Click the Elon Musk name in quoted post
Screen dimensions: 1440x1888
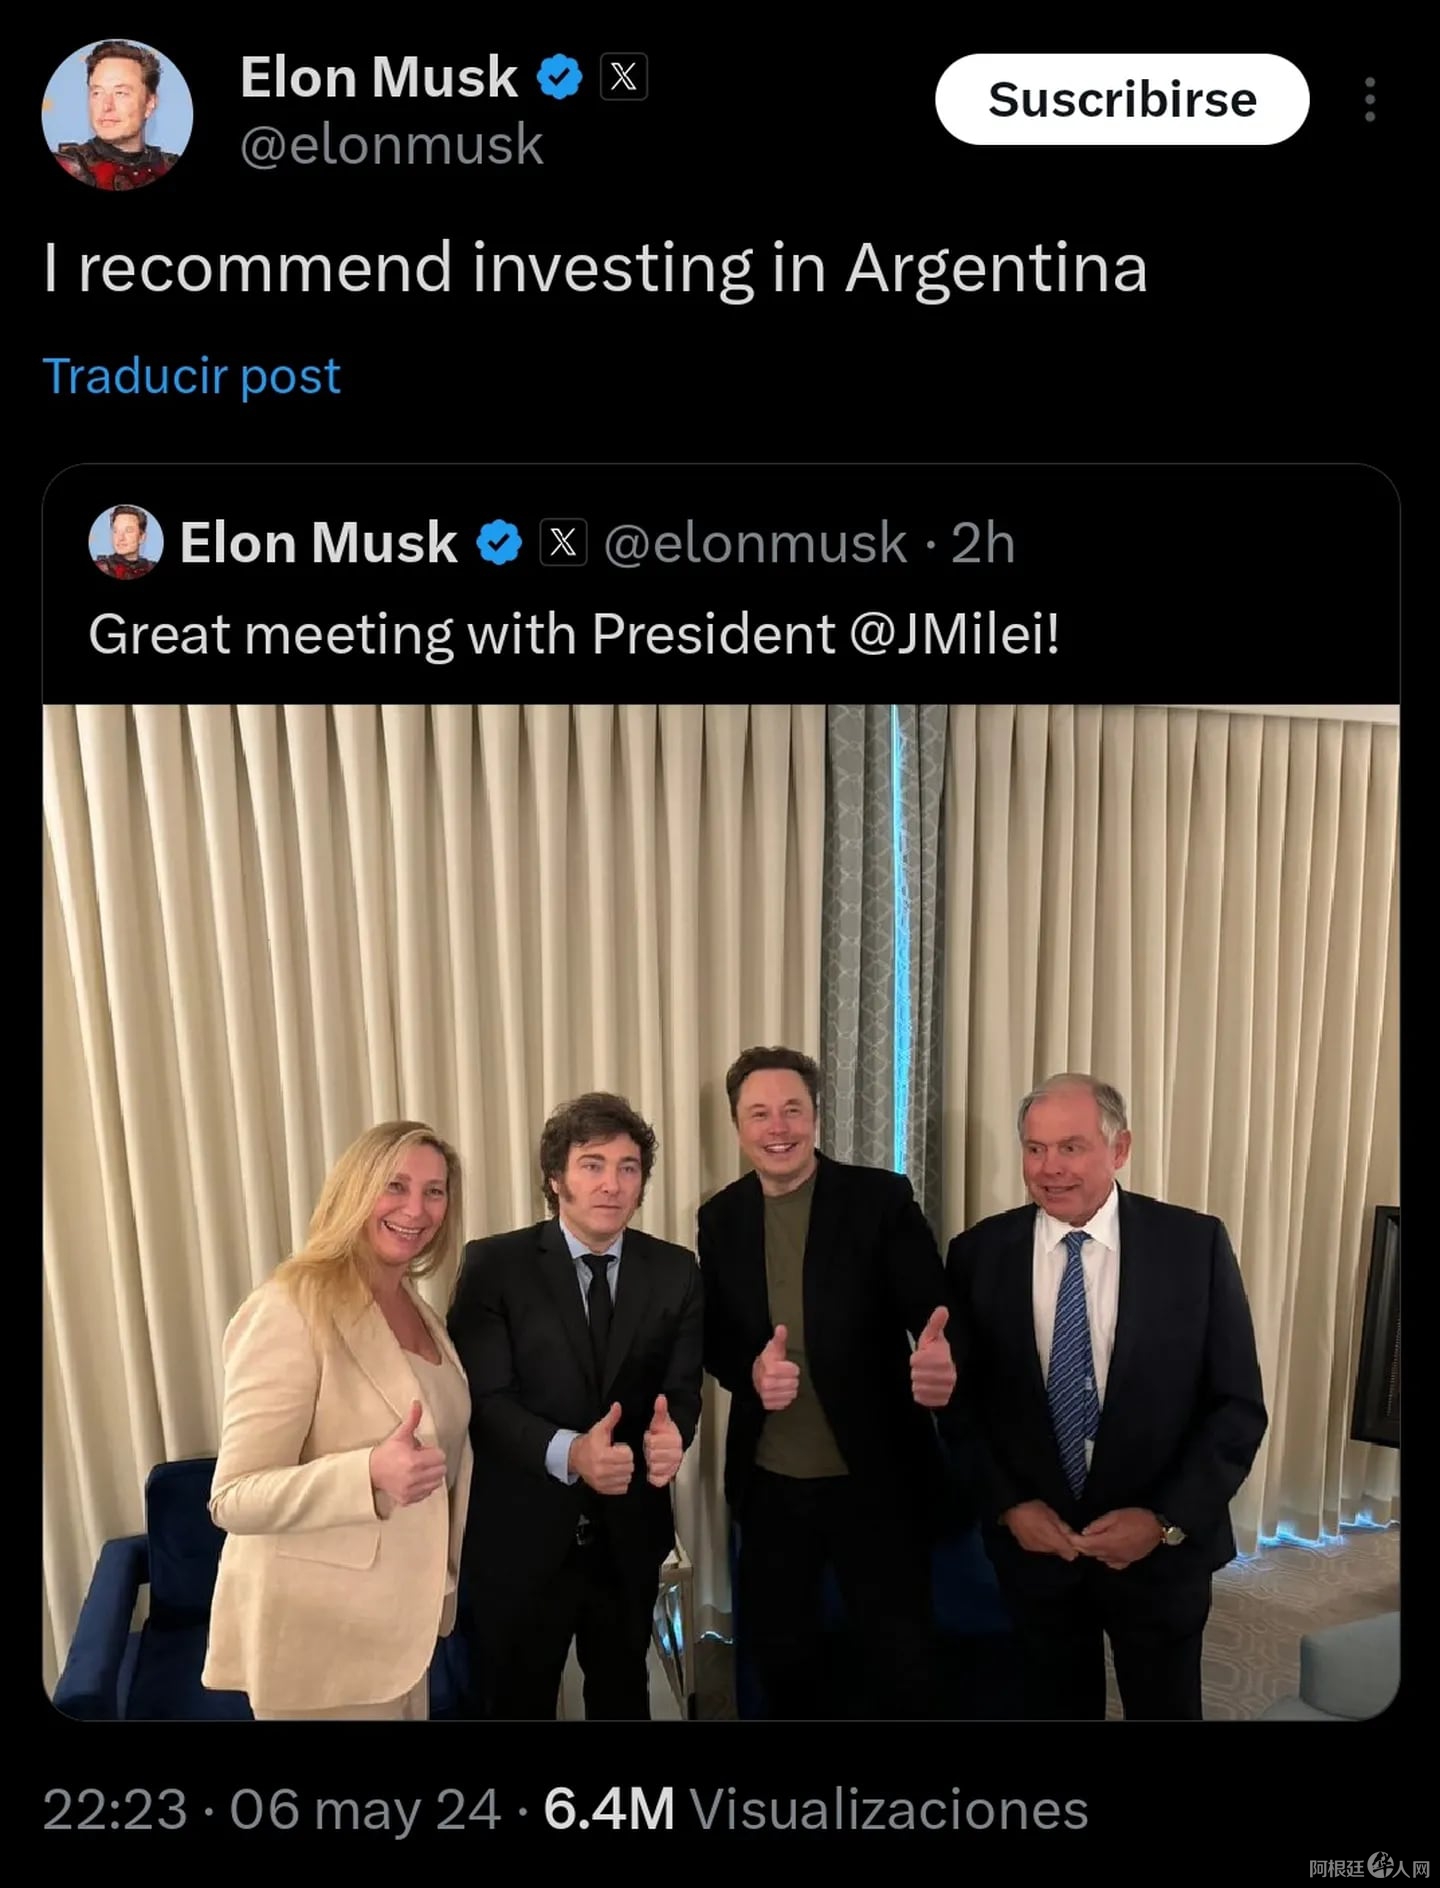318,543
